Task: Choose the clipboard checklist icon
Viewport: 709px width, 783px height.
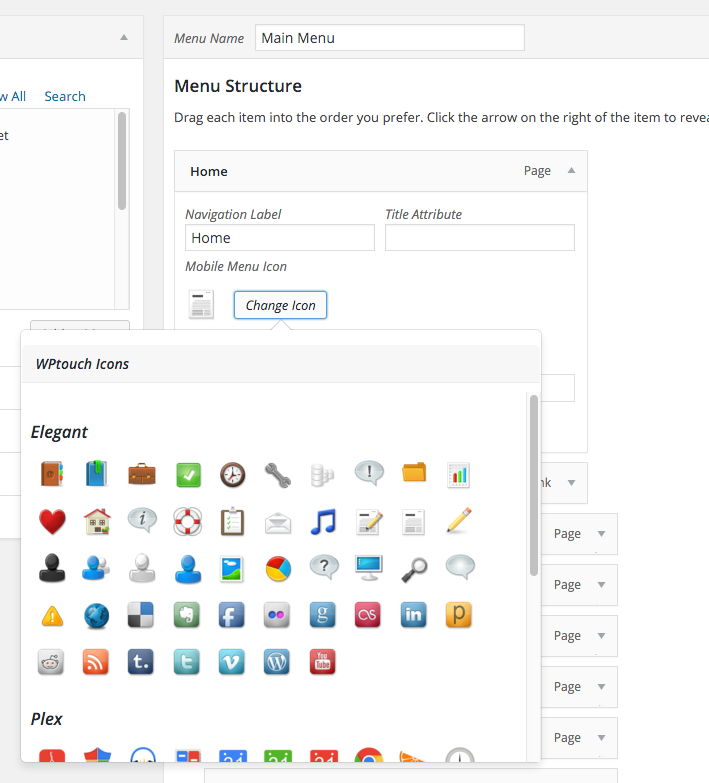Action: (233, 522)
